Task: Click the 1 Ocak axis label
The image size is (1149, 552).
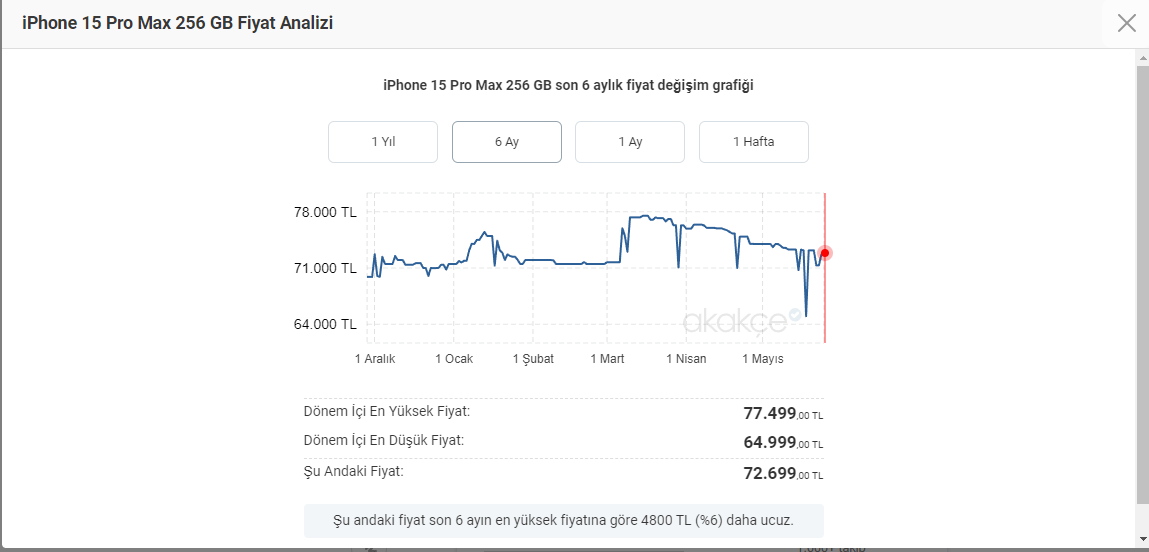Action: pos(454,359)
